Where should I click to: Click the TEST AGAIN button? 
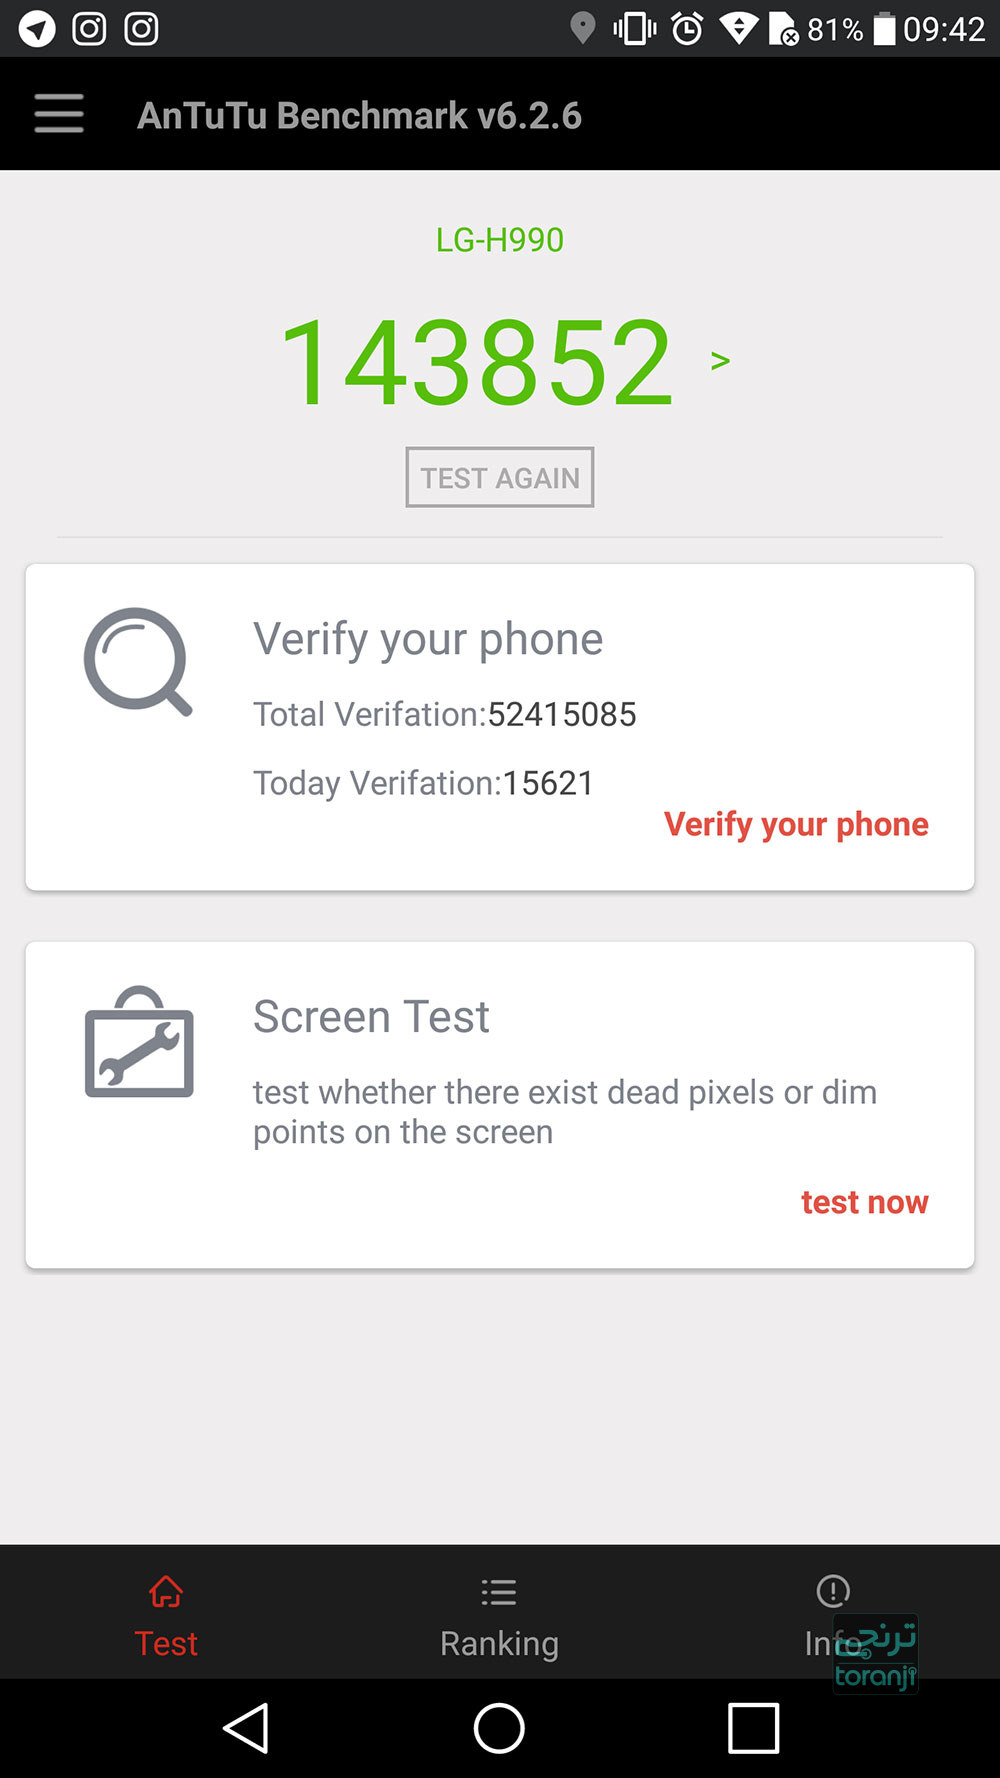pos(499,477)
